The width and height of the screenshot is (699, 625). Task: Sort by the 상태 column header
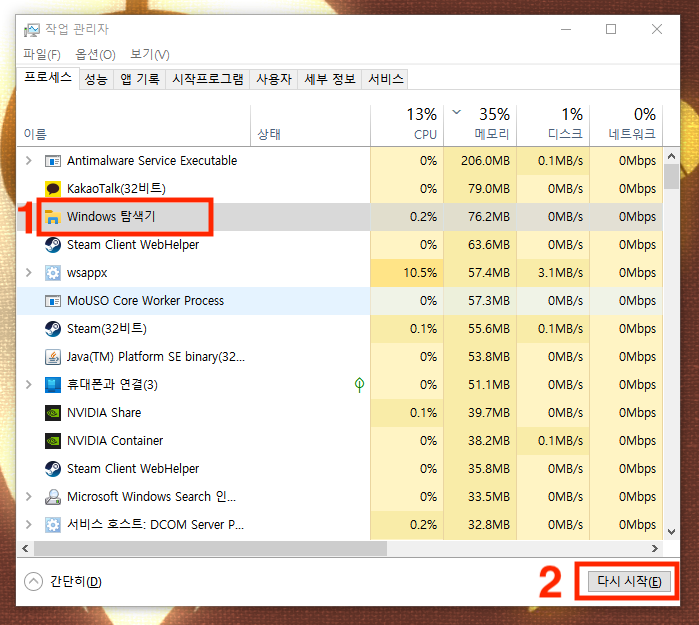coord(310,126)
